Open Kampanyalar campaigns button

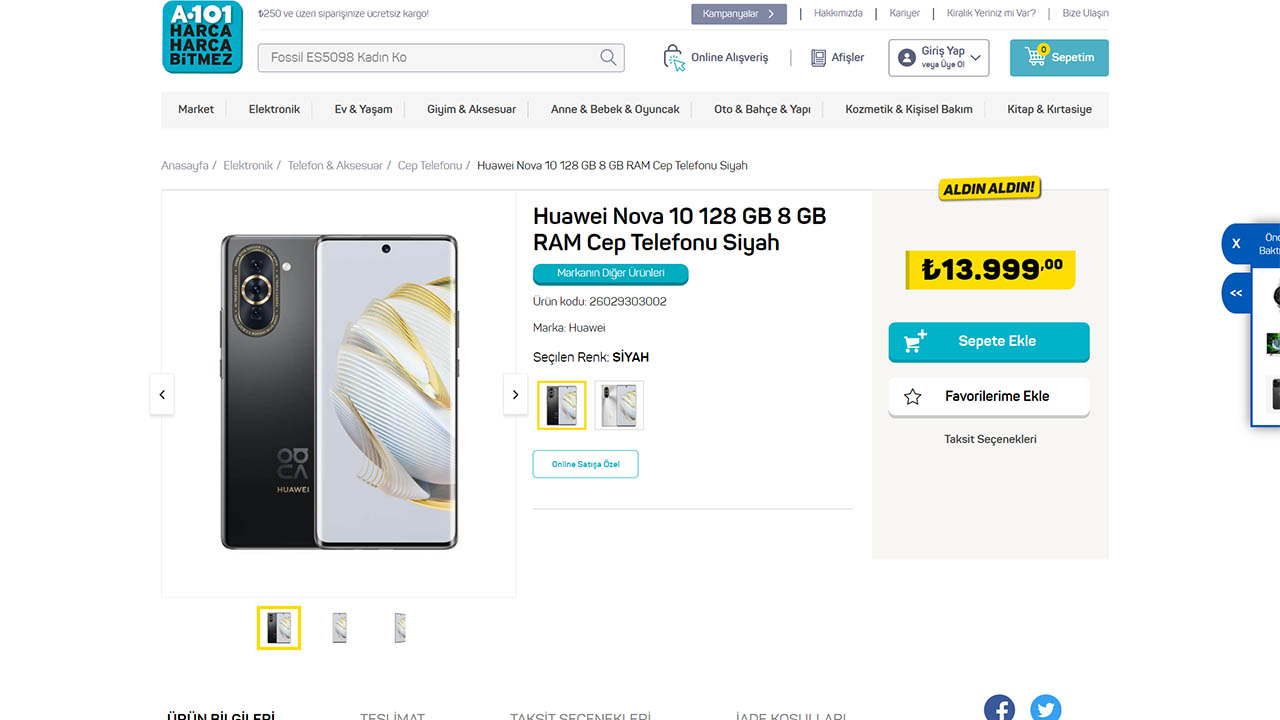pos(738,14)
